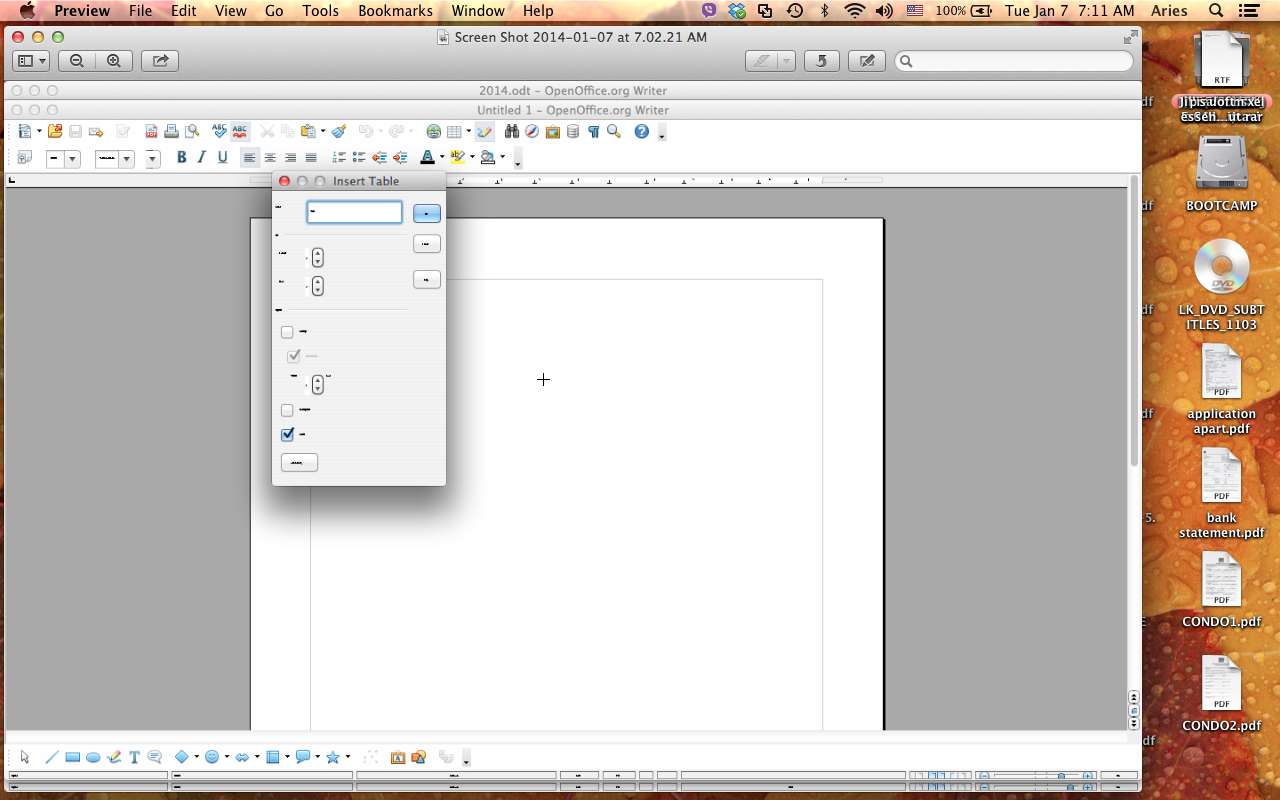Click the Bold formatting icon
Viewport: 1280px width, 800px height.
[181, 157]
